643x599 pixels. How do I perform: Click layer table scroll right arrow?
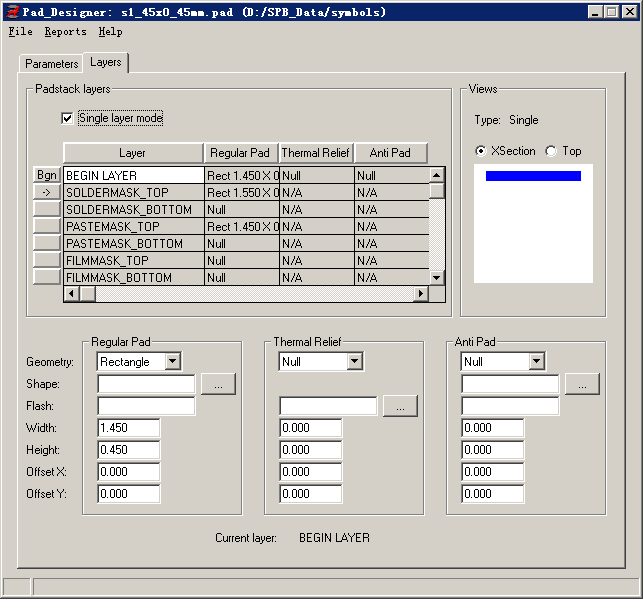[x=421, y=294]
